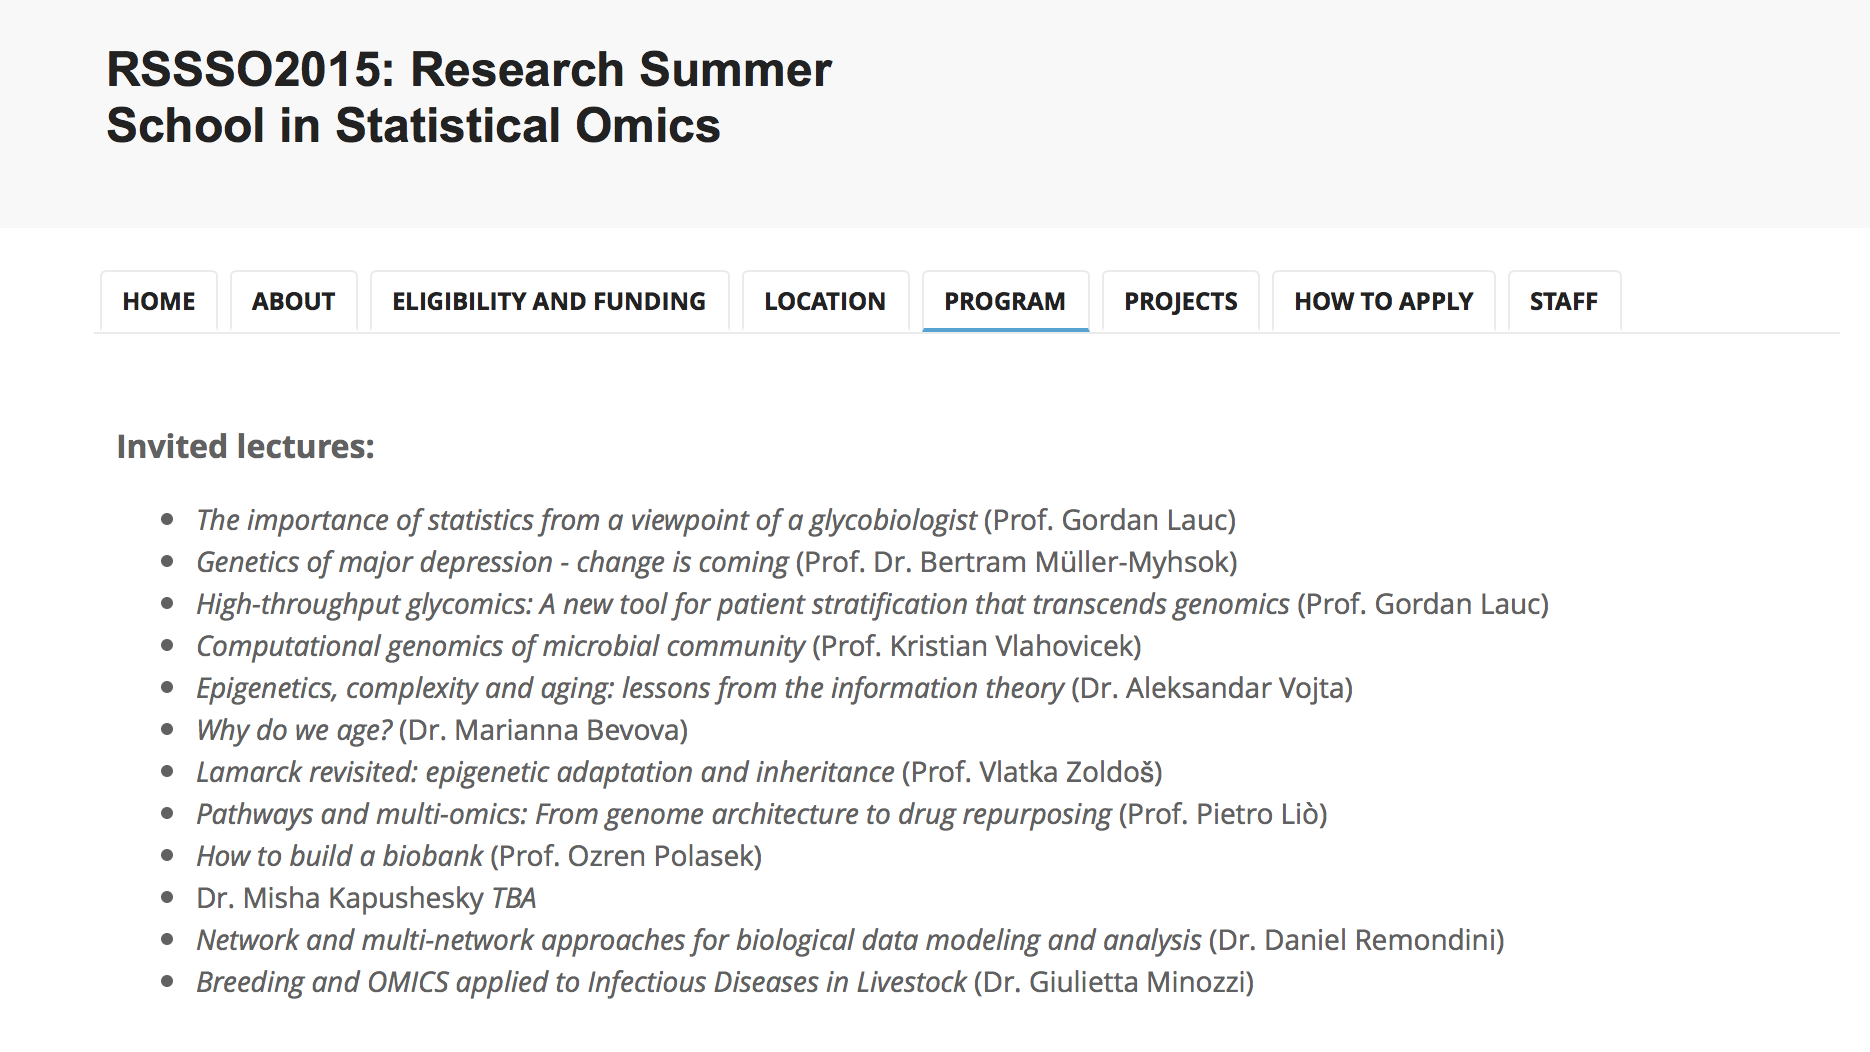Image resolution: width=1870 pixels, height=1052 pixels.
Task: Click the Genetics of major depression lecture
Action: (x=492, y=562)
